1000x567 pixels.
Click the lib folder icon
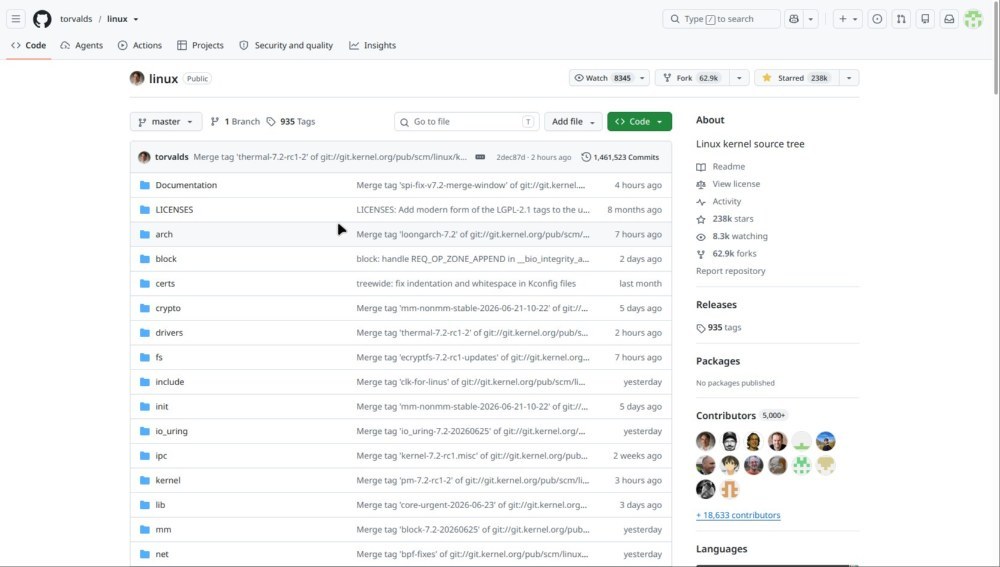[145, 504]
